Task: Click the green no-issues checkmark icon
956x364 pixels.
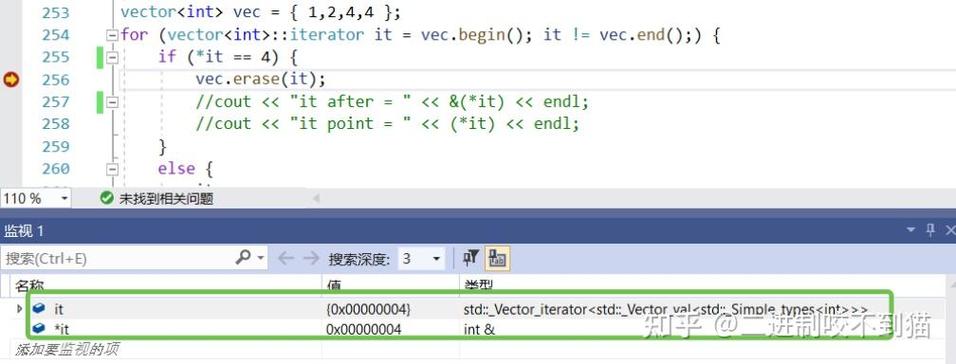Action: pyautogui.click(x=107, y=198)
